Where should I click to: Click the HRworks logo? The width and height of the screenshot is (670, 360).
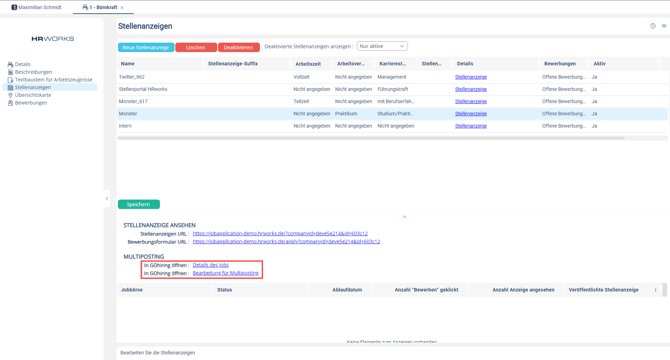(x=53, y=39)
